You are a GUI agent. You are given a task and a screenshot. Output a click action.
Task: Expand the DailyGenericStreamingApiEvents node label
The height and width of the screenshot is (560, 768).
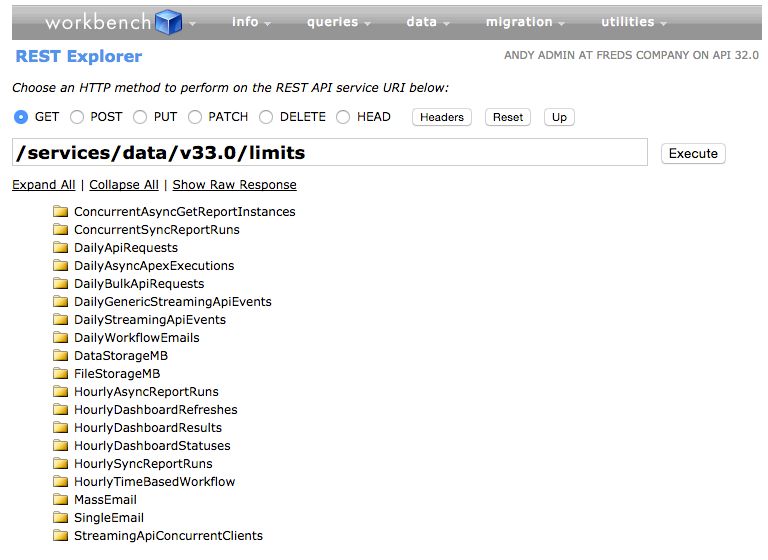coord(172,302)
